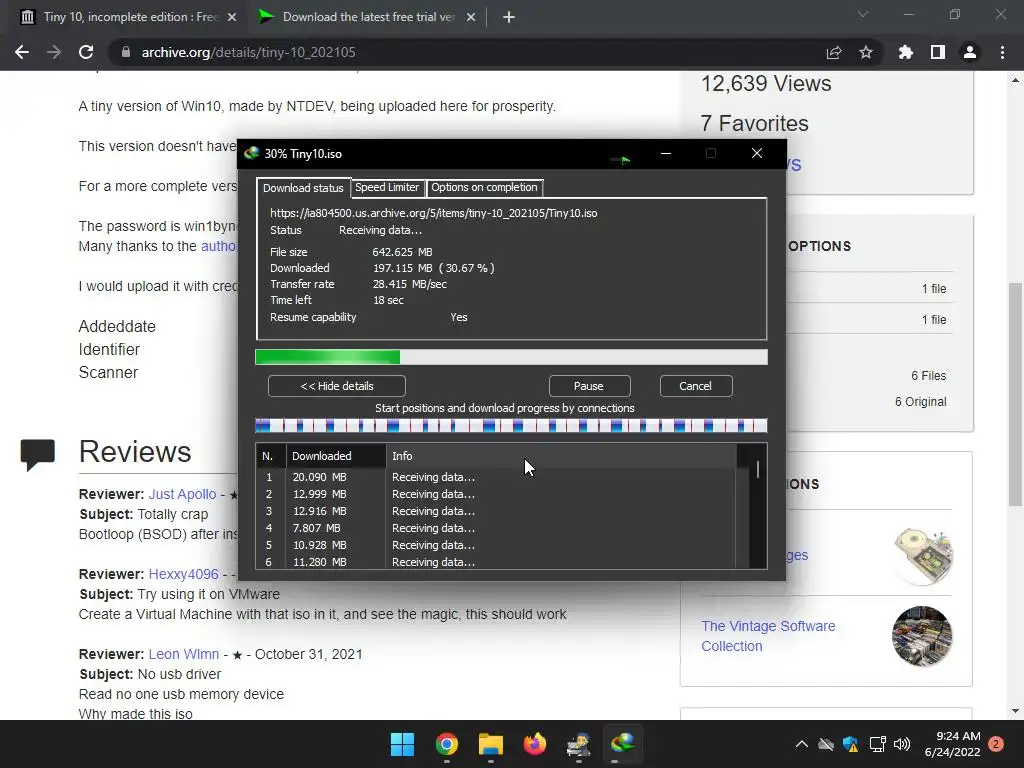This screenshot has height=768, width=1024.
Task: Go back using the browser back arrow
Action: click(x=22, y=52)
